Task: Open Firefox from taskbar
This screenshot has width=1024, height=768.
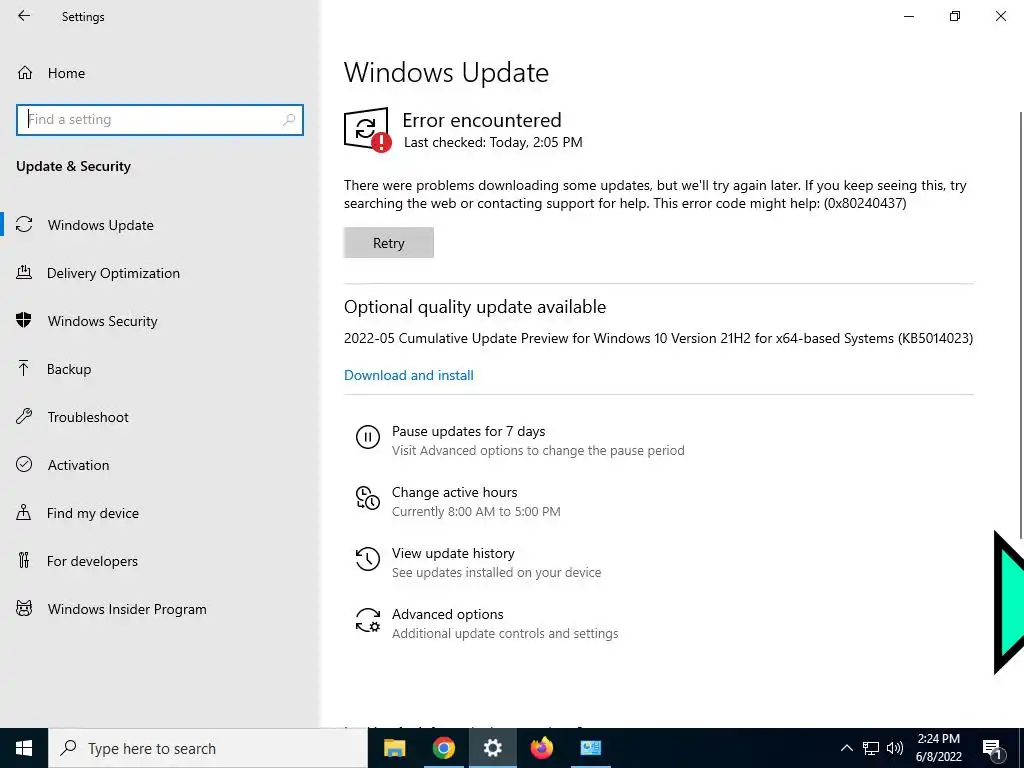Action: [x=541, y=748]
